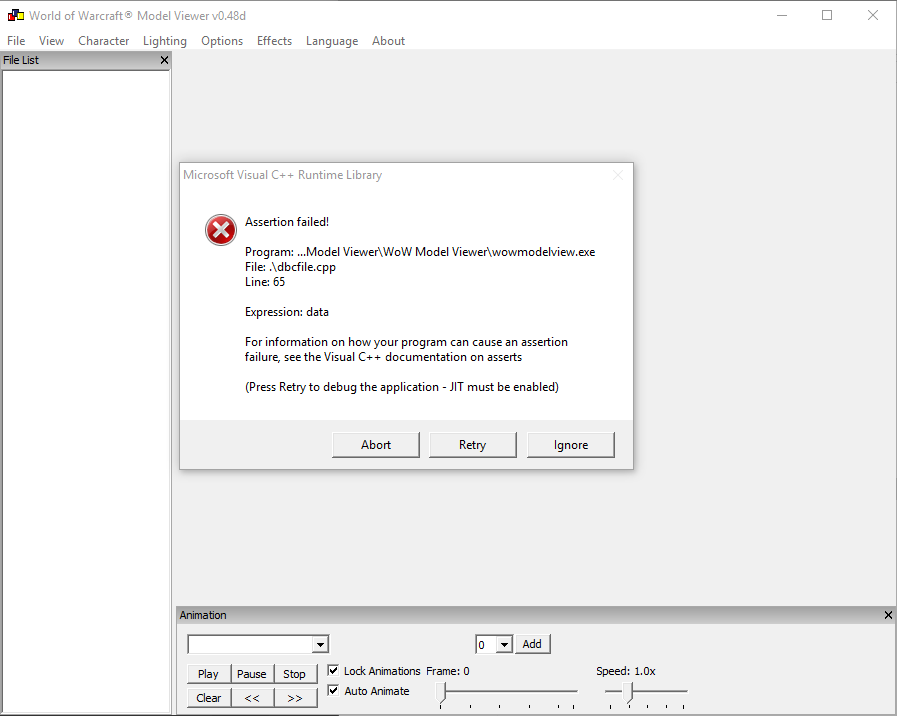Toggle the Auto Animate checkbox
Viewport: 897px width, 716px height.
tap(333, 690)
